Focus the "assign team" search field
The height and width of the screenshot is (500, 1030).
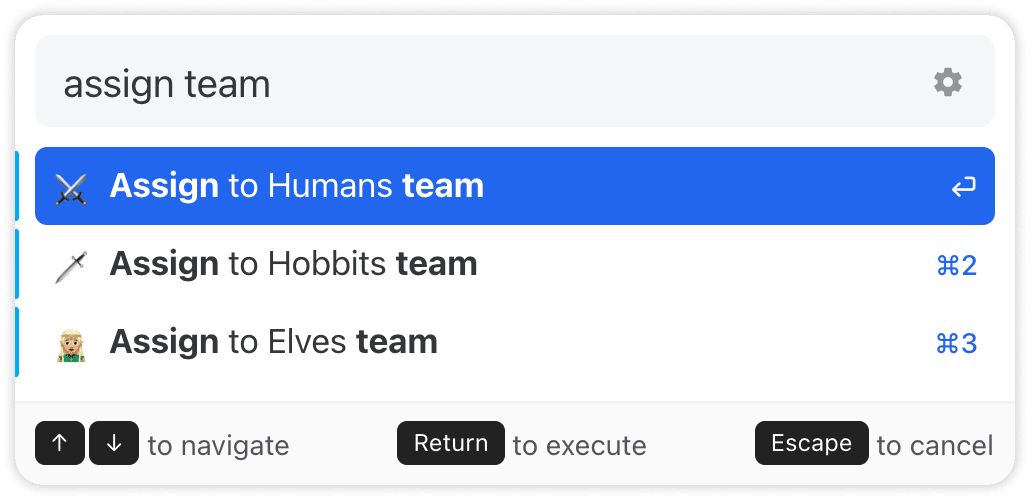pos(480,84)
